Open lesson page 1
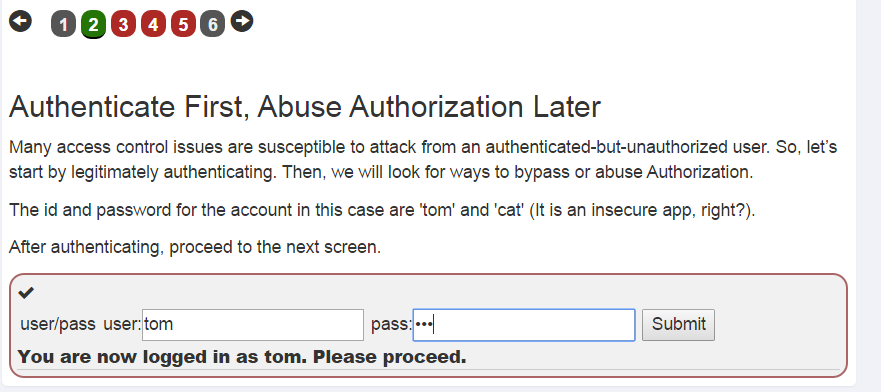This screenshot has width=881, height=392. coord(63,25)
